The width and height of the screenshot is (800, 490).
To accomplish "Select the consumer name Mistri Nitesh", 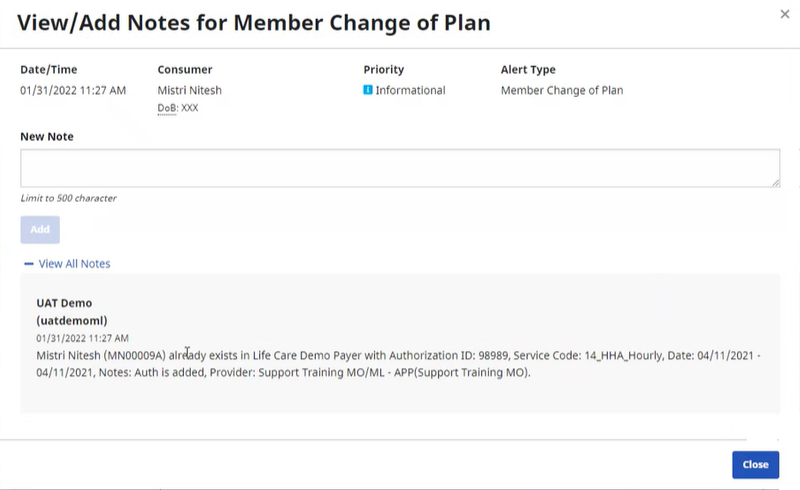I will [189, 90].
